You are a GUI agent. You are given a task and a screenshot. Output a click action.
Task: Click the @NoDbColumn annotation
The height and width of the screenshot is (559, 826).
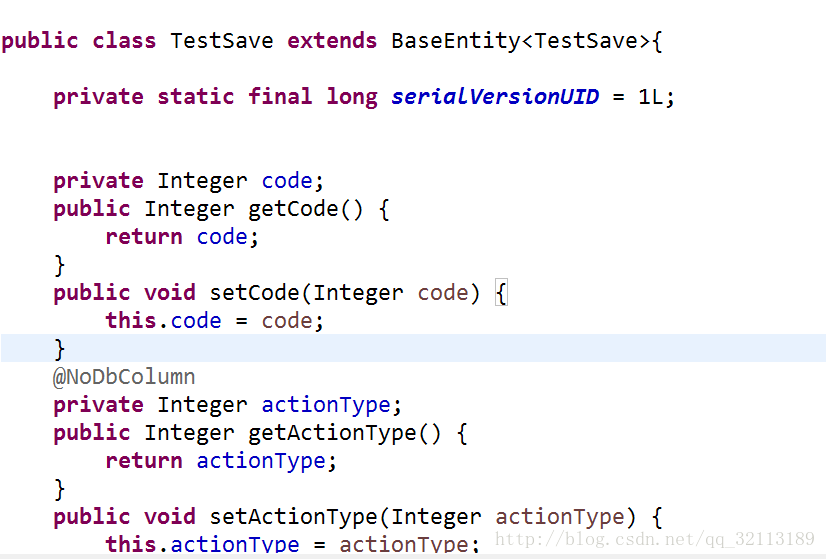click(x=124, y=377)
